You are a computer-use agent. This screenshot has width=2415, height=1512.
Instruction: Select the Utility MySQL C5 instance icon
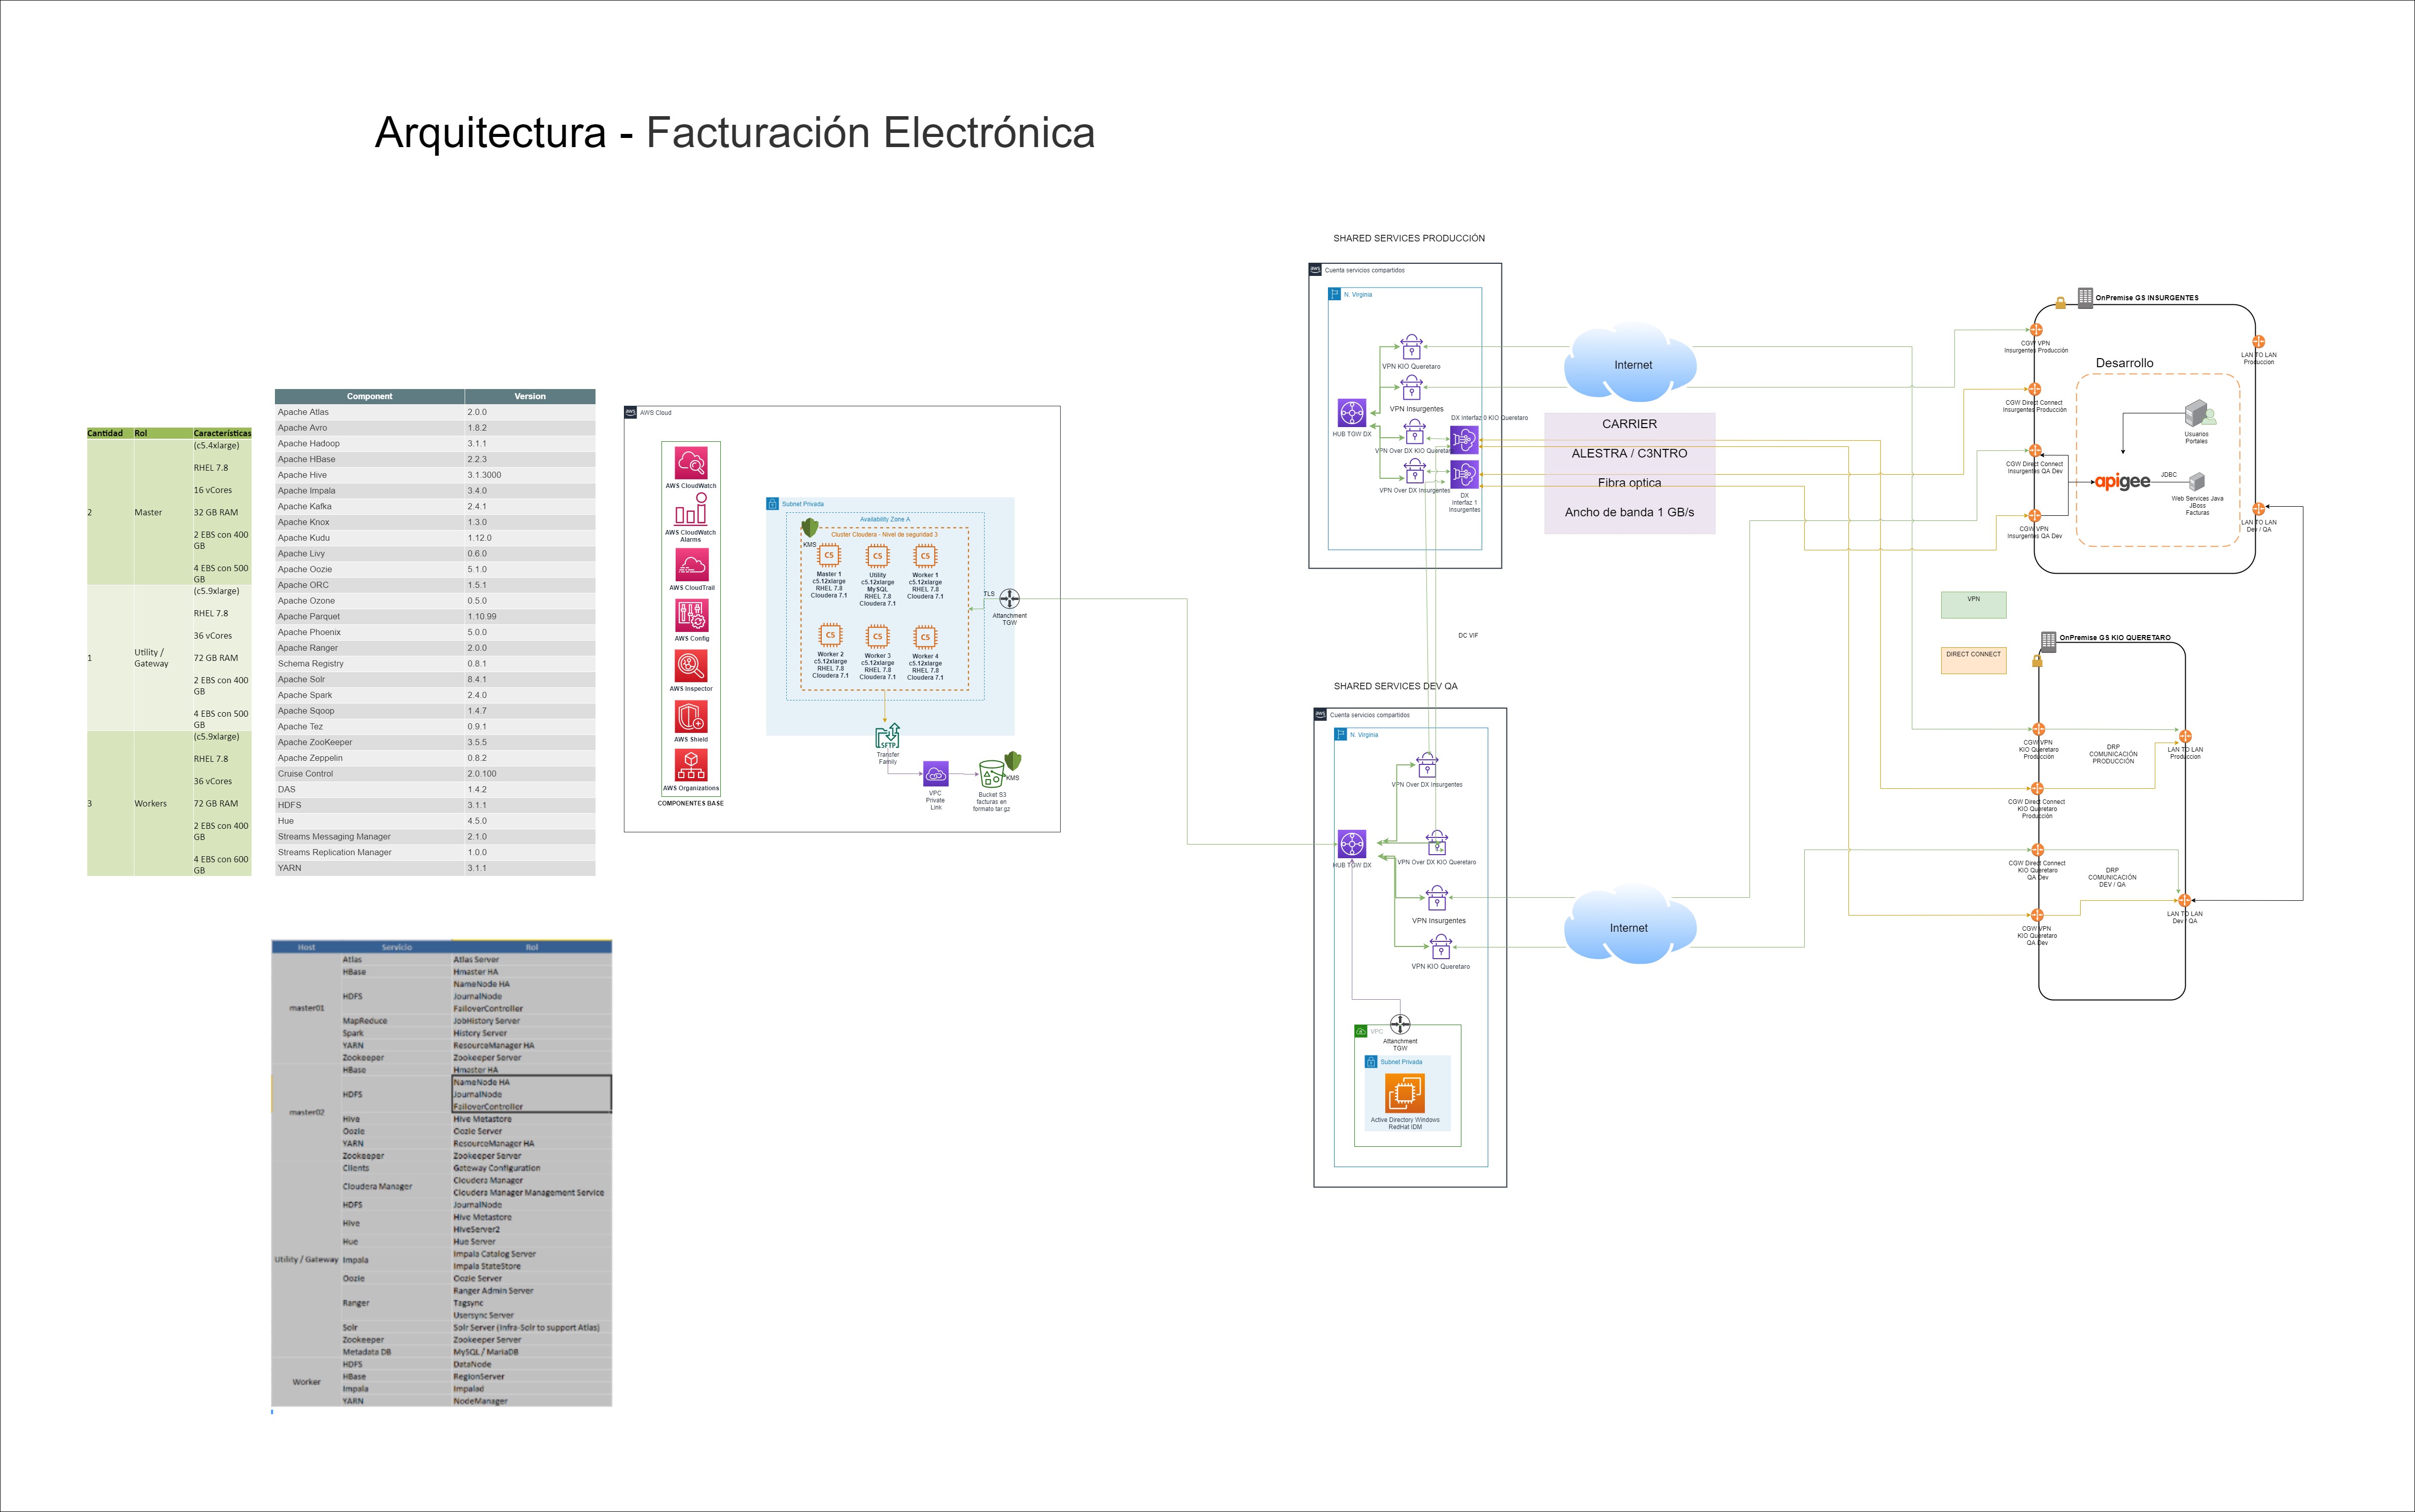(x=877, y=556)
